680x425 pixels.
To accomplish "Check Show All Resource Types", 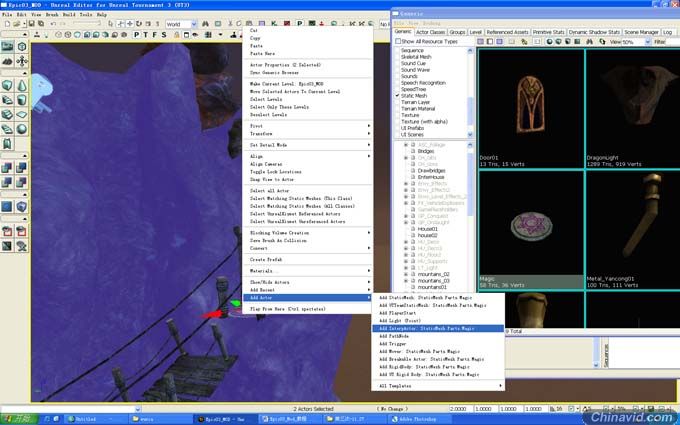I will coord(398,41).
